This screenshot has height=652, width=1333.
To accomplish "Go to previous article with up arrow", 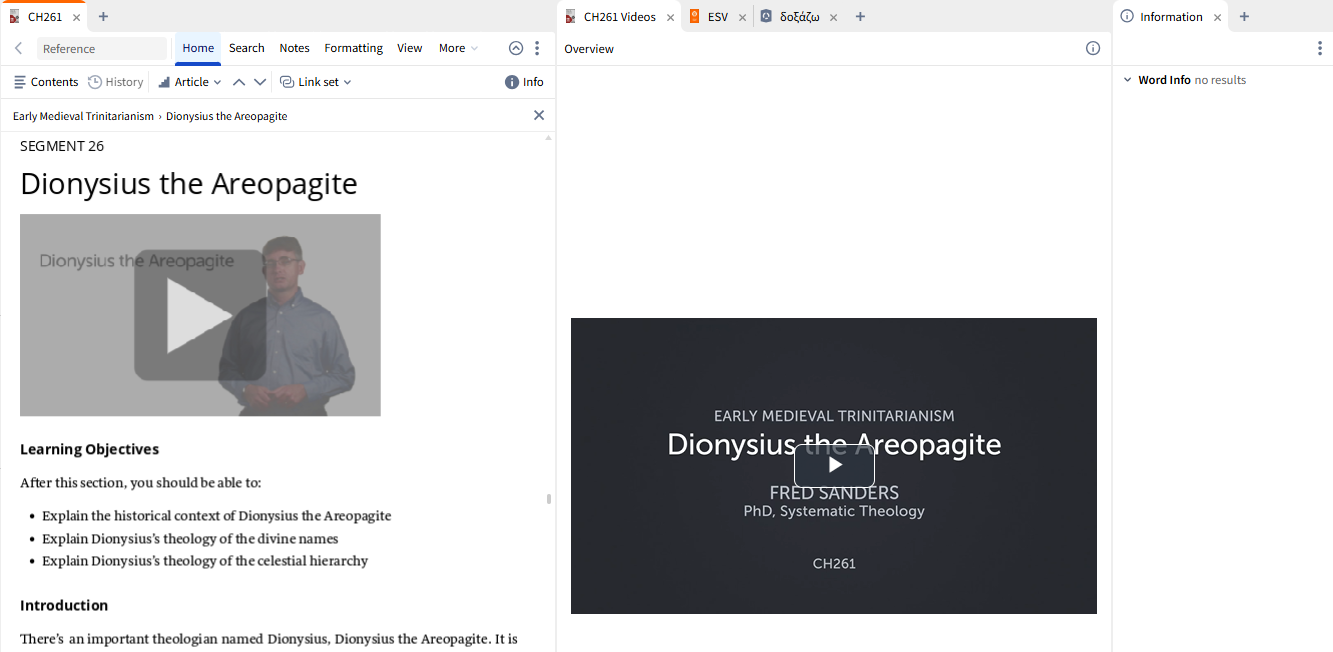I will click(238, 82).
